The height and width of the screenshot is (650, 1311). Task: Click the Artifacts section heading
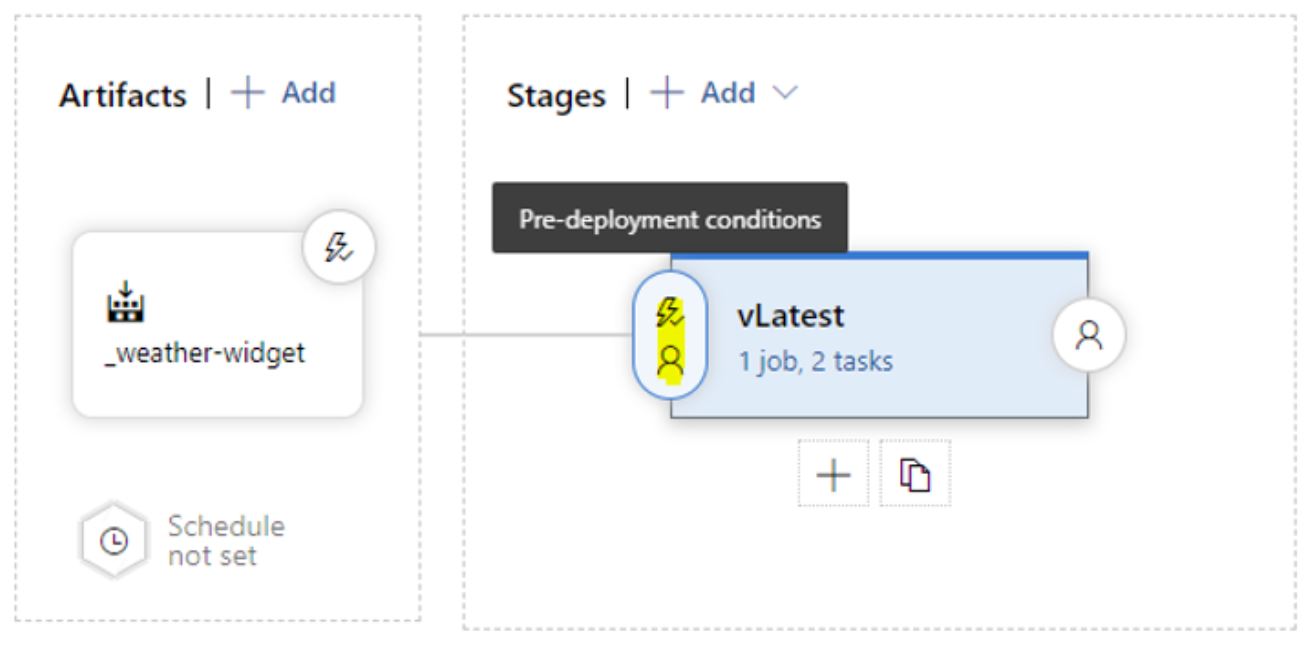[122, 95]
